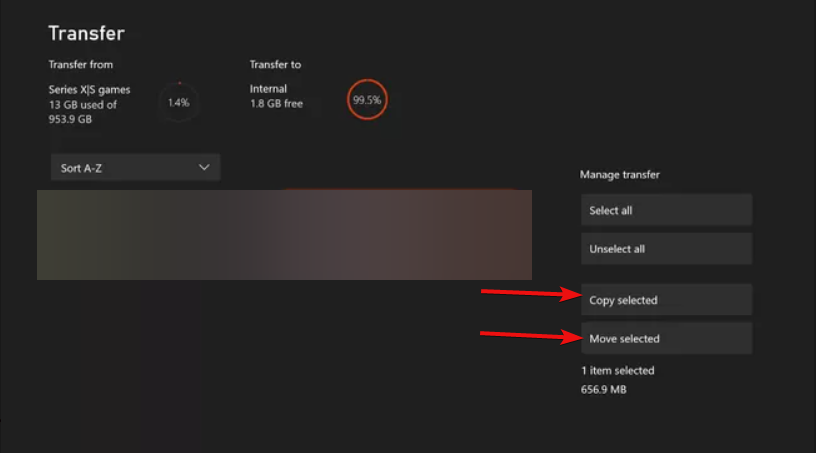Click Move selected to move the game
The width and height of the screenshot is (816, 453).
tap(666, 338)
